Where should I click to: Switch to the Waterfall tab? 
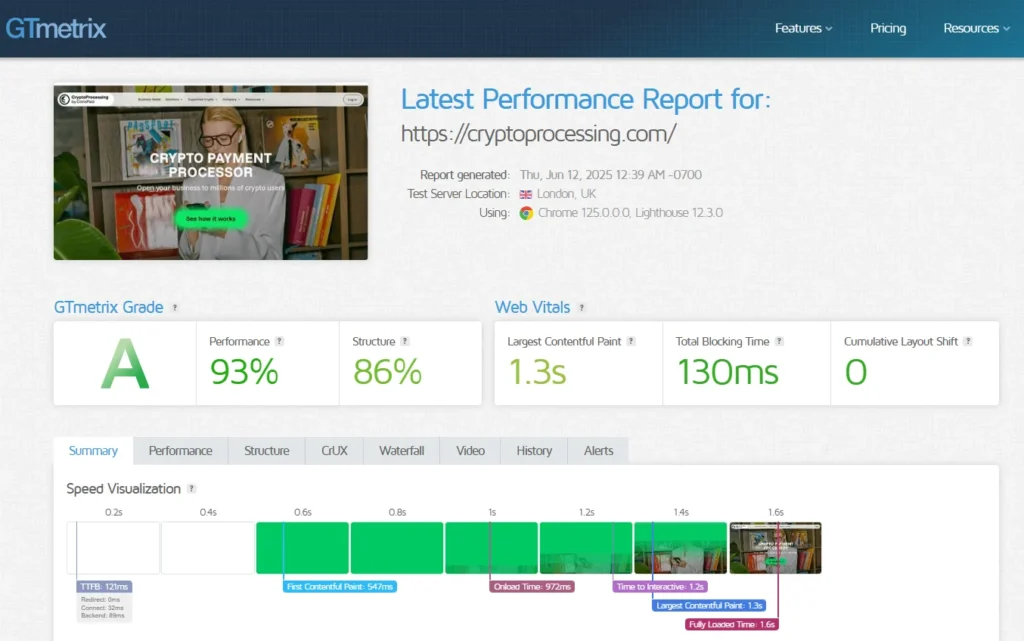point(401,451)
